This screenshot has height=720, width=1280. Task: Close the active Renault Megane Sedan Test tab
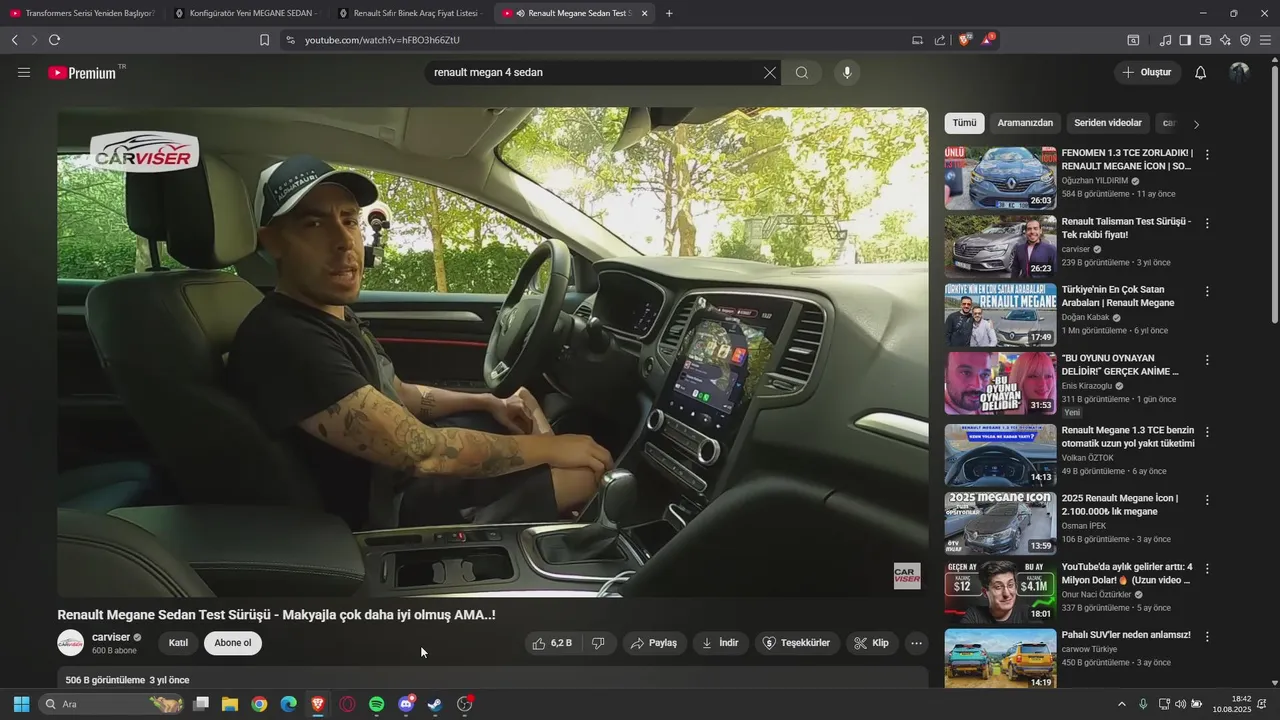click(644, 13)
